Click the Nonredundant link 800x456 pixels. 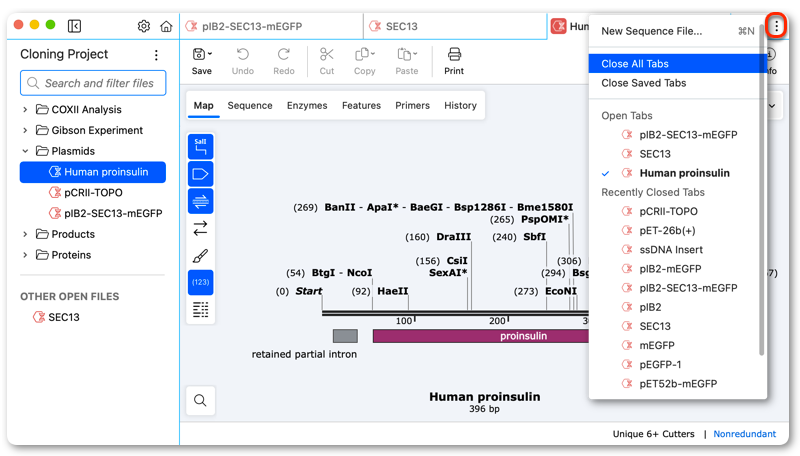[x=744, y=434]
